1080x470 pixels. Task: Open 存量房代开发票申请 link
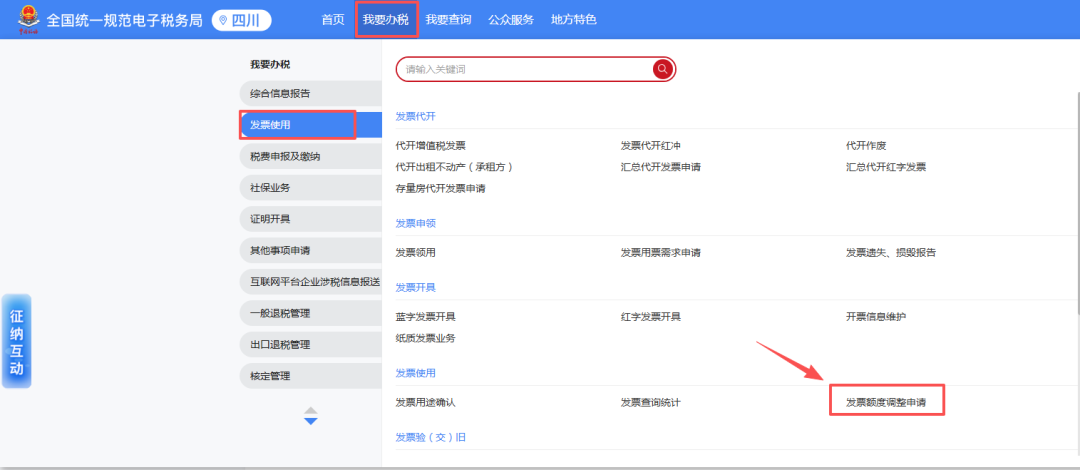(441, 188)
